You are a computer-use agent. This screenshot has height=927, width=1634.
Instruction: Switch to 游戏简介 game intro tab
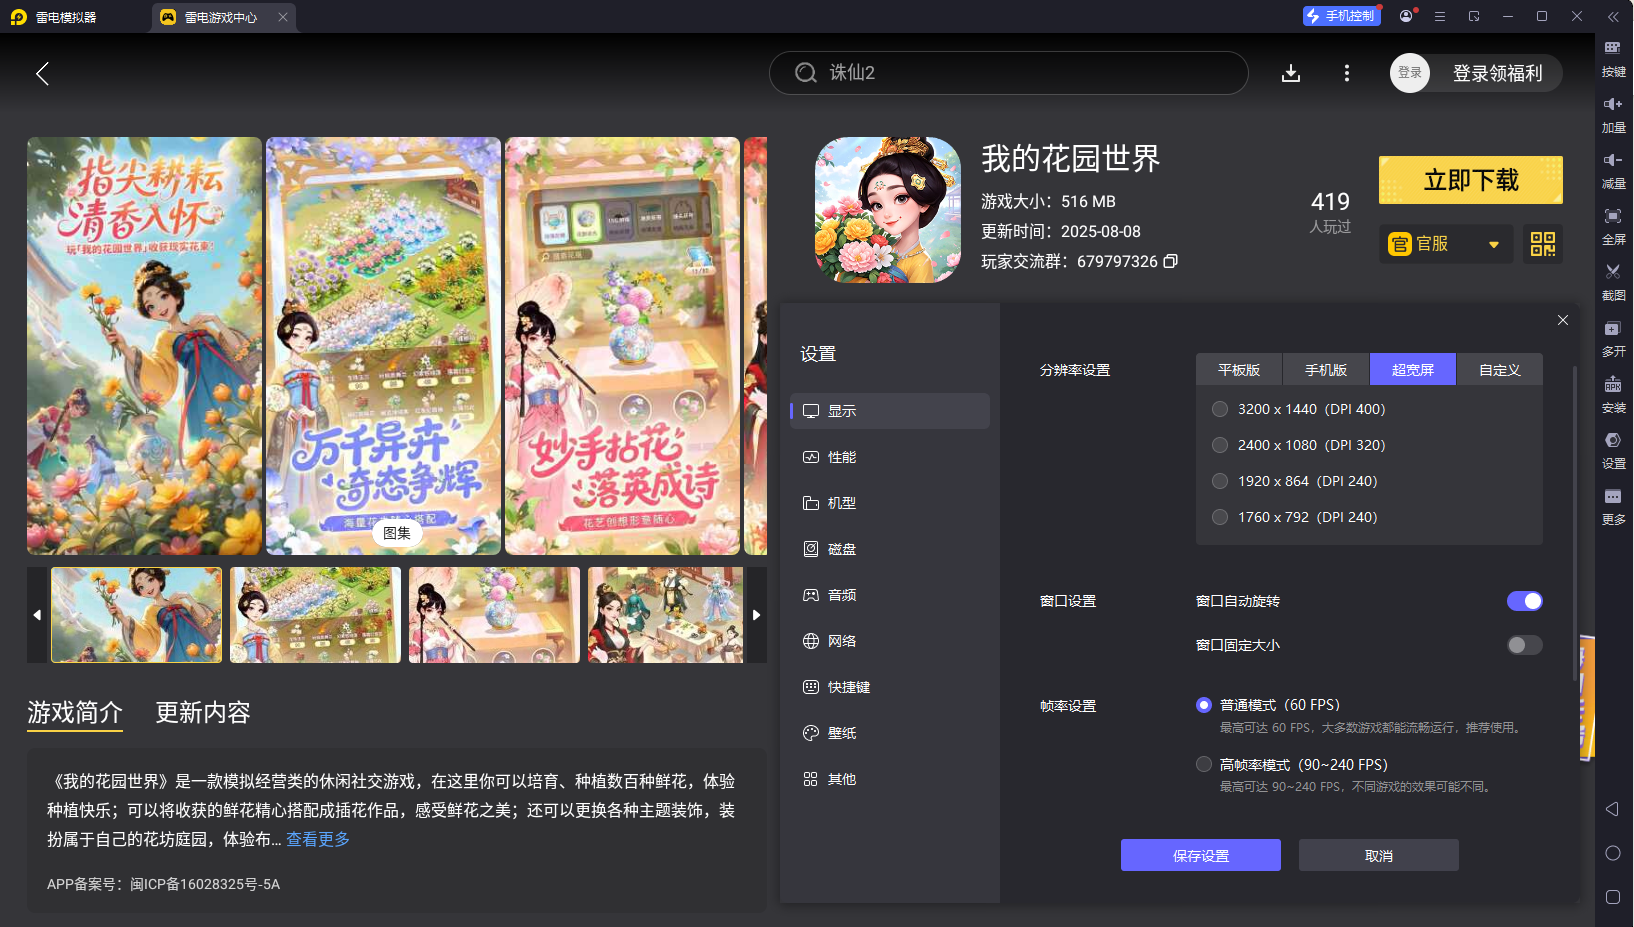pyautogui.click(x=75, y=712)
